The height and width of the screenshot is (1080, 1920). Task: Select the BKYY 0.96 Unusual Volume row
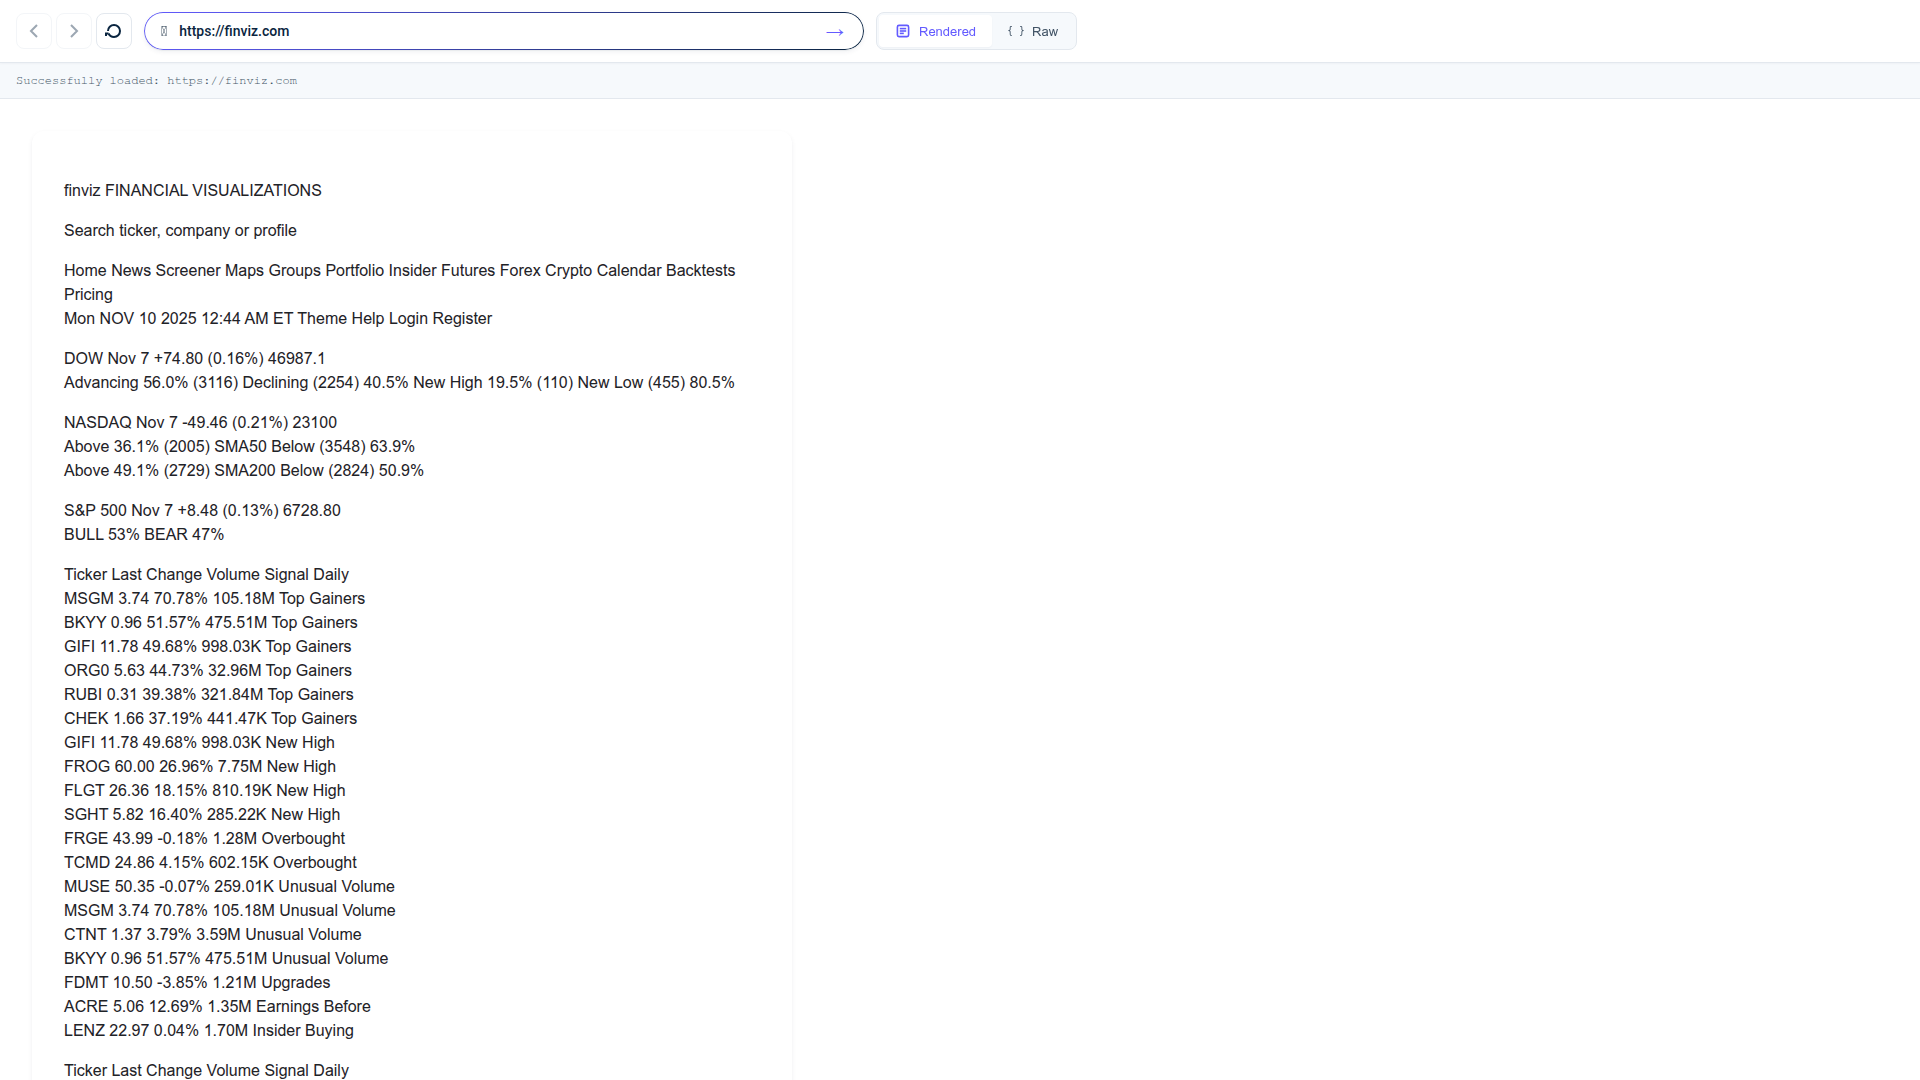226,958
